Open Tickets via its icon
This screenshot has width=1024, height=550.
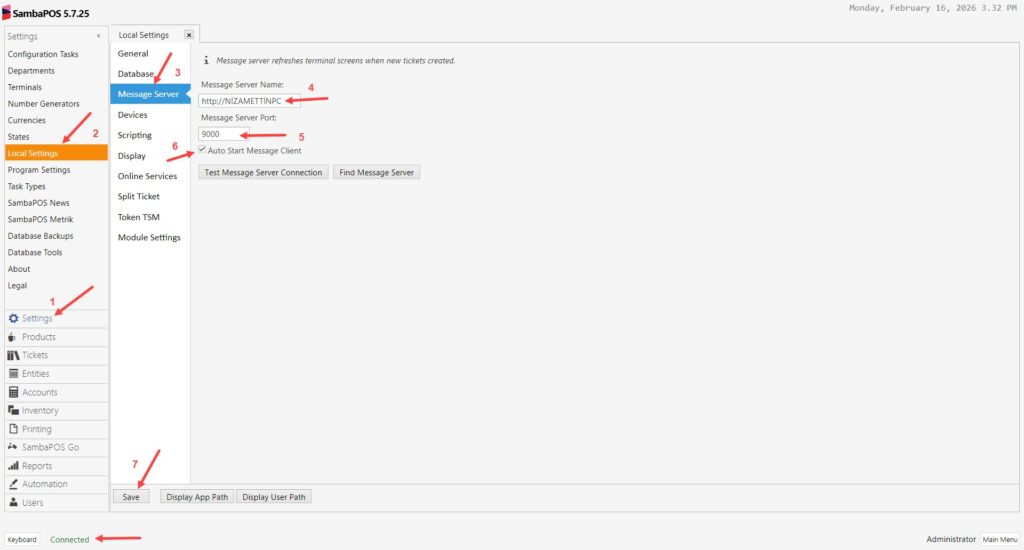click(x=13, y=355)
